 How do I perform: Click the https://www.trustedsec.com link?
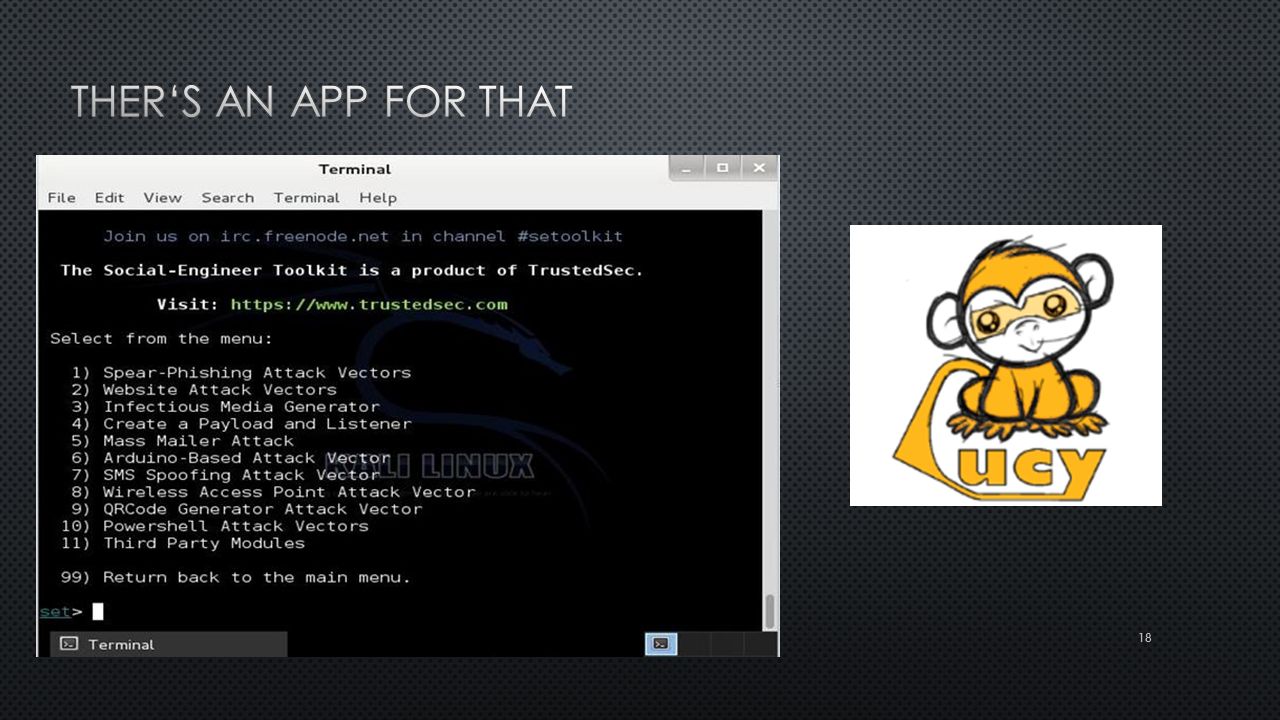pyautogui.click(x=369, y=304)
